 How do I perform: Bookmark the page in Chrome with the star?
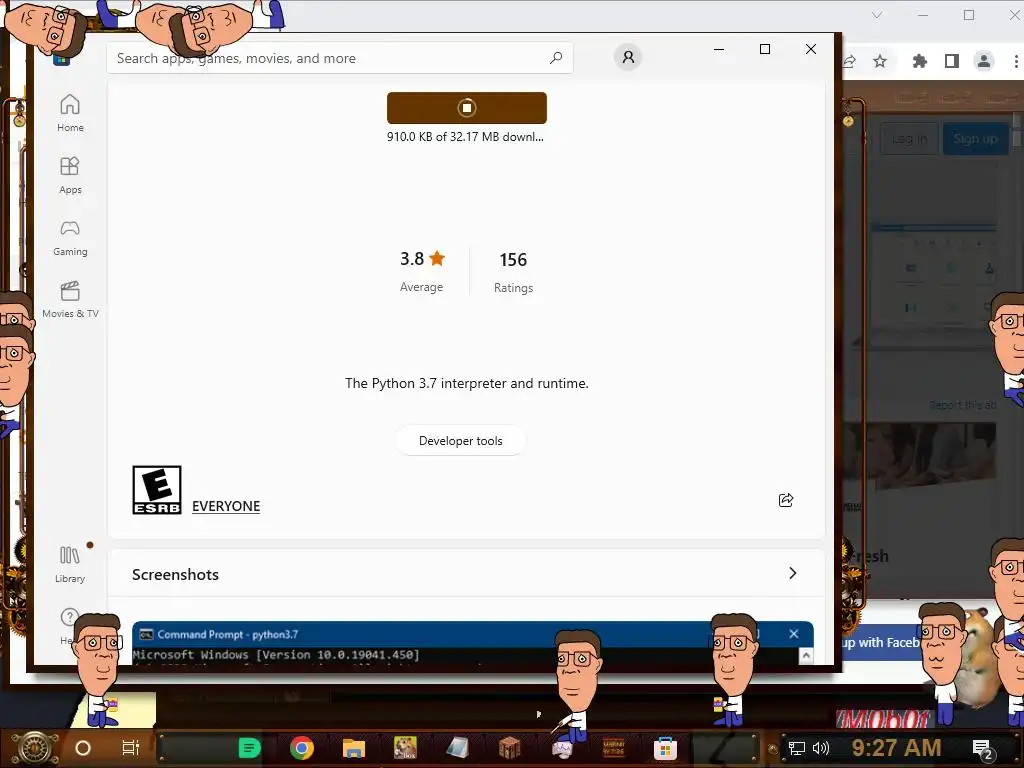click(880, 61)
